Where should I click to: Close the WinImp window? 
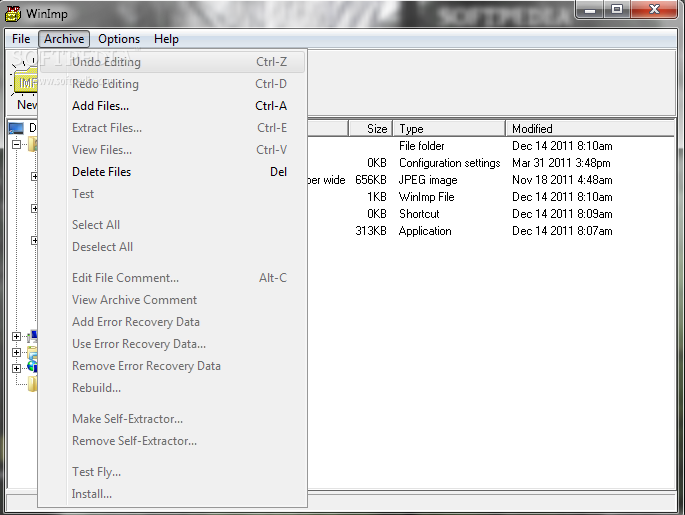click(x=654, y=10)
